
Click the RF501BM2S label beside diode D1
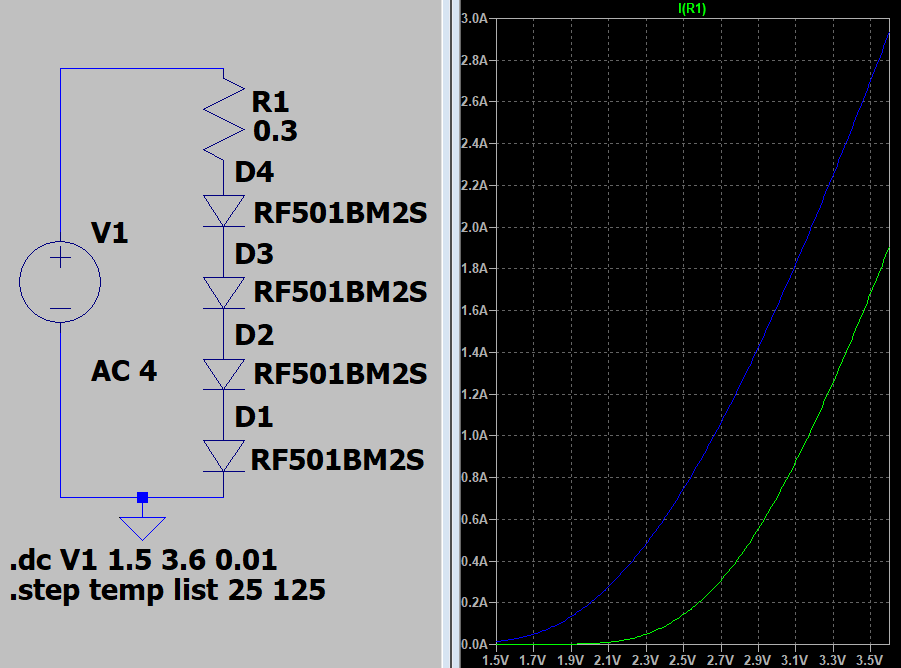coord(337,459)
